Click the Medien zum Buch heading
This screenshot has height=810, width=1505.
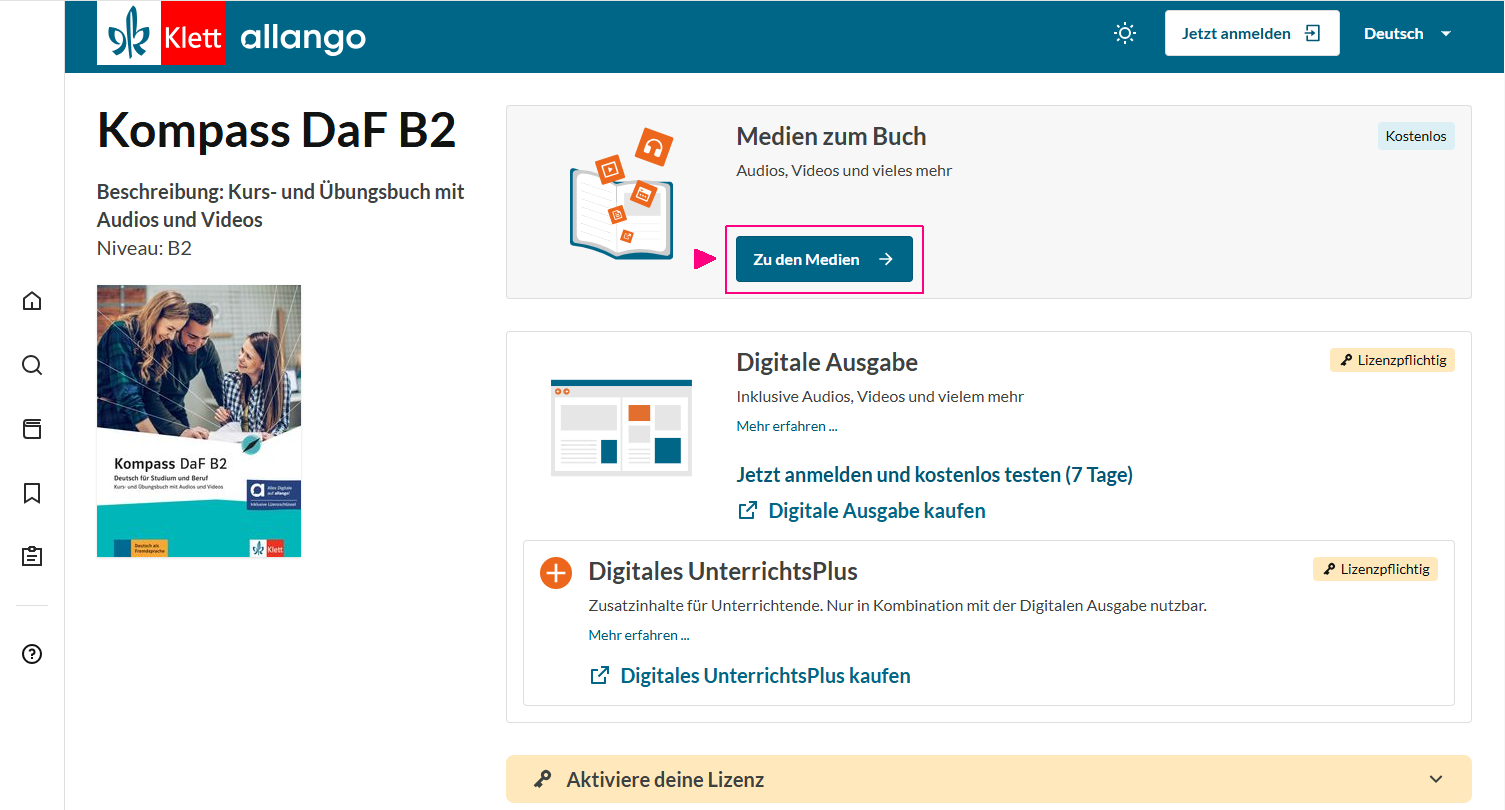pyautogui.click(x=832, y=137)
